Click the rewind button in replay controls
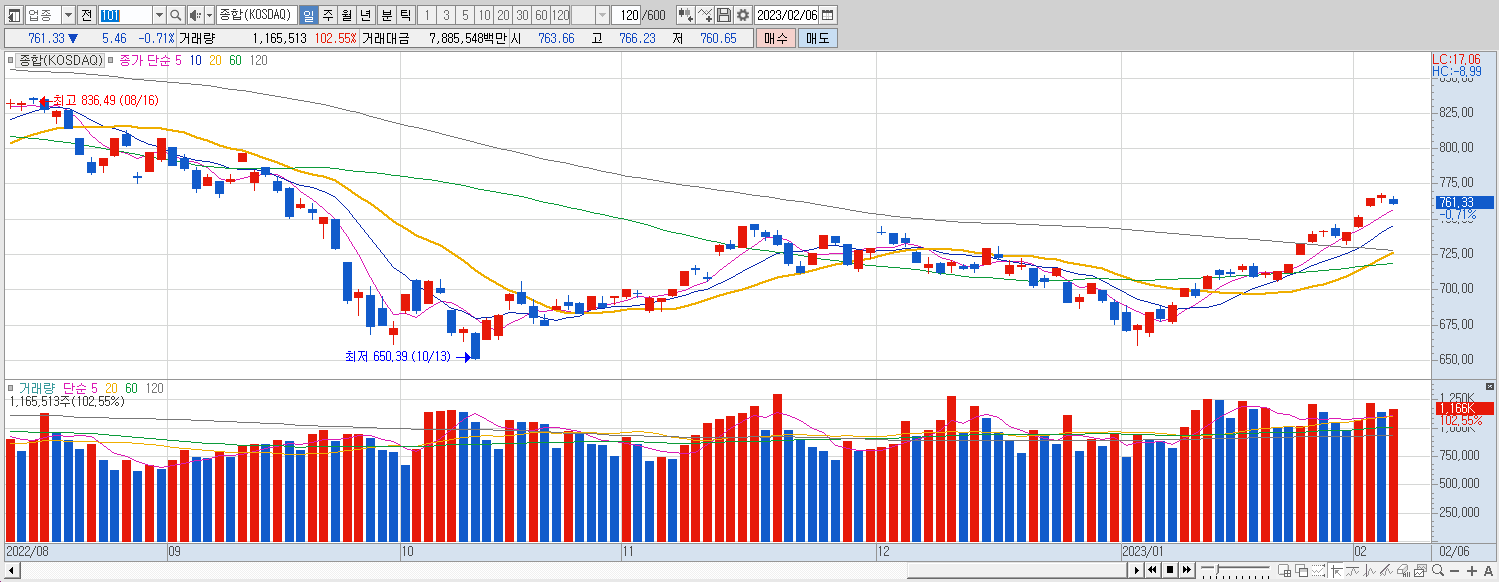Image resolution: width=1499 pixels, height=582 pixels. (x=1152, y=570)
